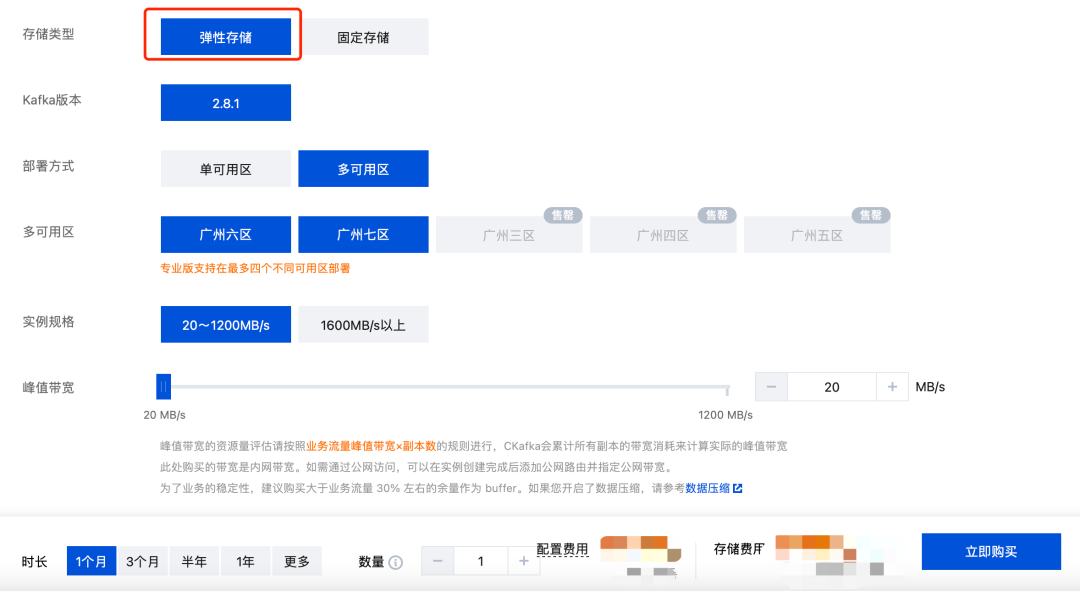The image size is (1080, 591).
Task: Click the 1200 MB/s slider maximum label
Action: click(725, 415)
